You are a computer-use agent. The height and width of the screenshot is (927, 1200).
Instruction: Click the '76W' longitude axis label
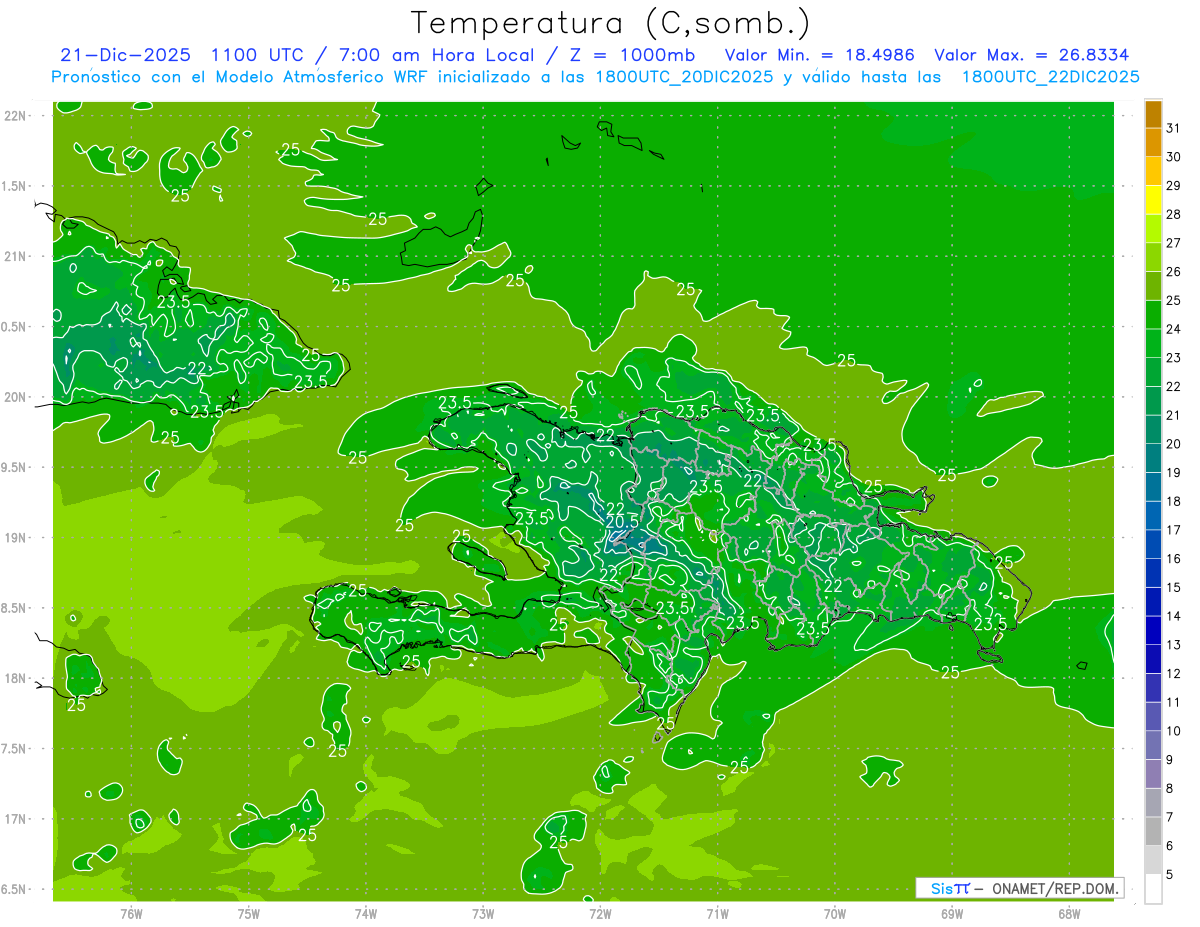click(131, 913)
